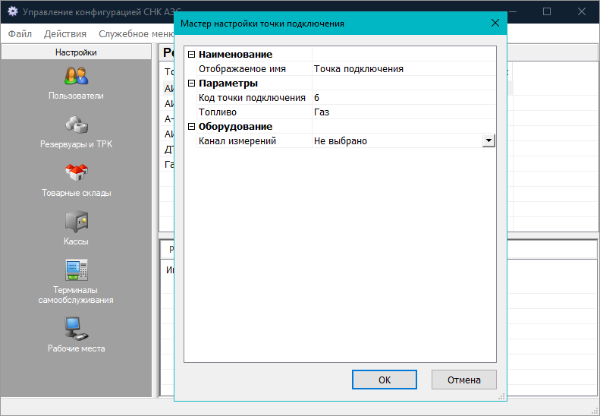The image size is (600, 416).
Task: Click the Настройки panel header
Action: pyautogui.click(x=77, y=51)
